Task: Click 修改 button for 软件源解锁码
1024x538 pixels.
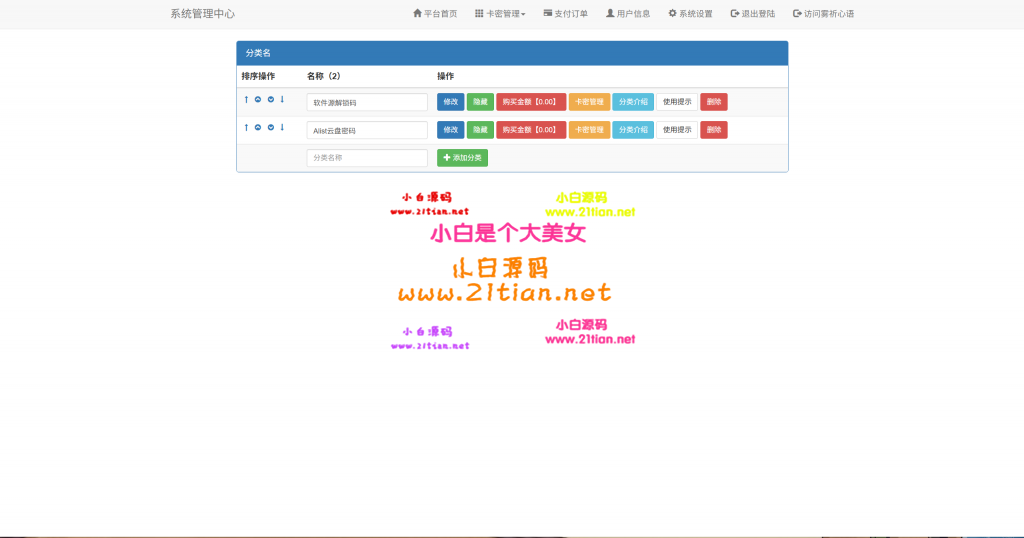Action: pyautogui.click(x=450, y=102)
